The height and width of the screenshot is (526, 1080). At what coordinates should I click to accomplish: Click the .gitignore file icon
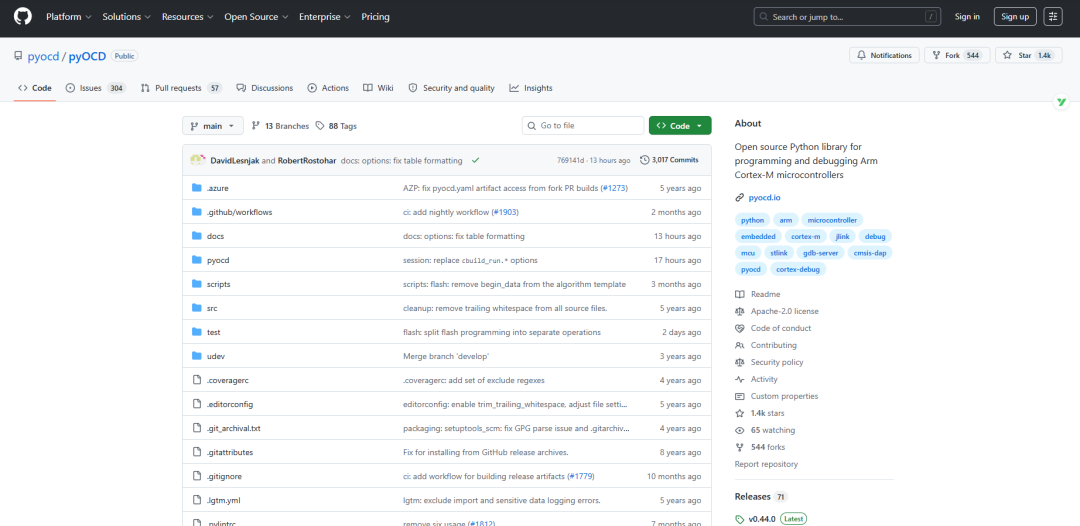click(196, 476)
